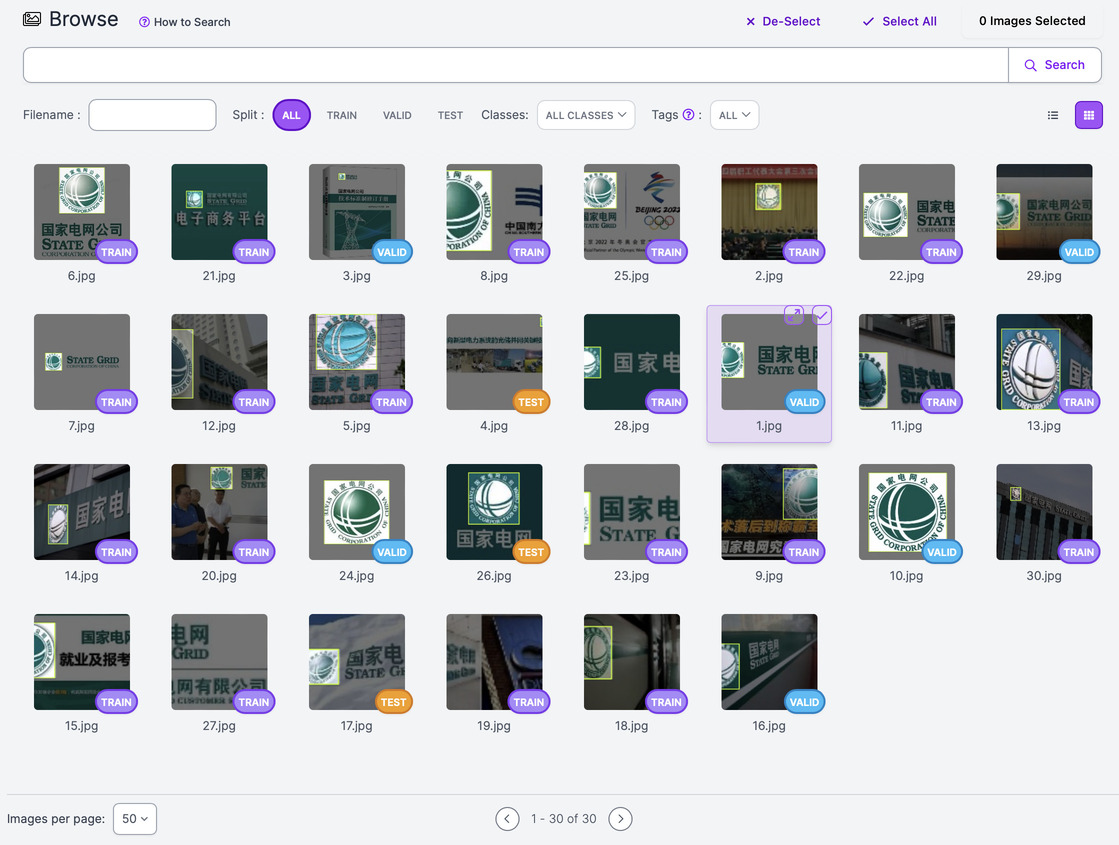1119x845 pixels.
Task: Filter by the TEST split
Action: pos(450,115)
